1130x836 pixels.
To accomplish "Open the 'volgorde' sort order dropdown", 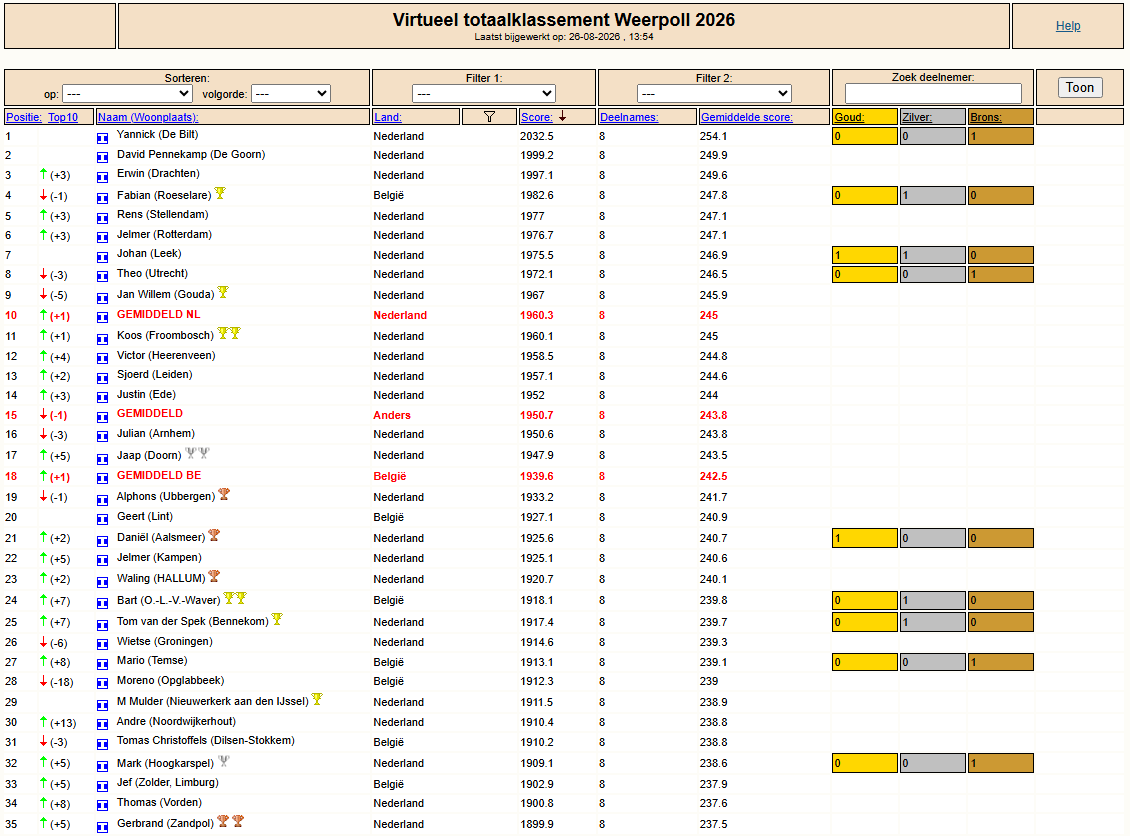I will pos(291,94).
